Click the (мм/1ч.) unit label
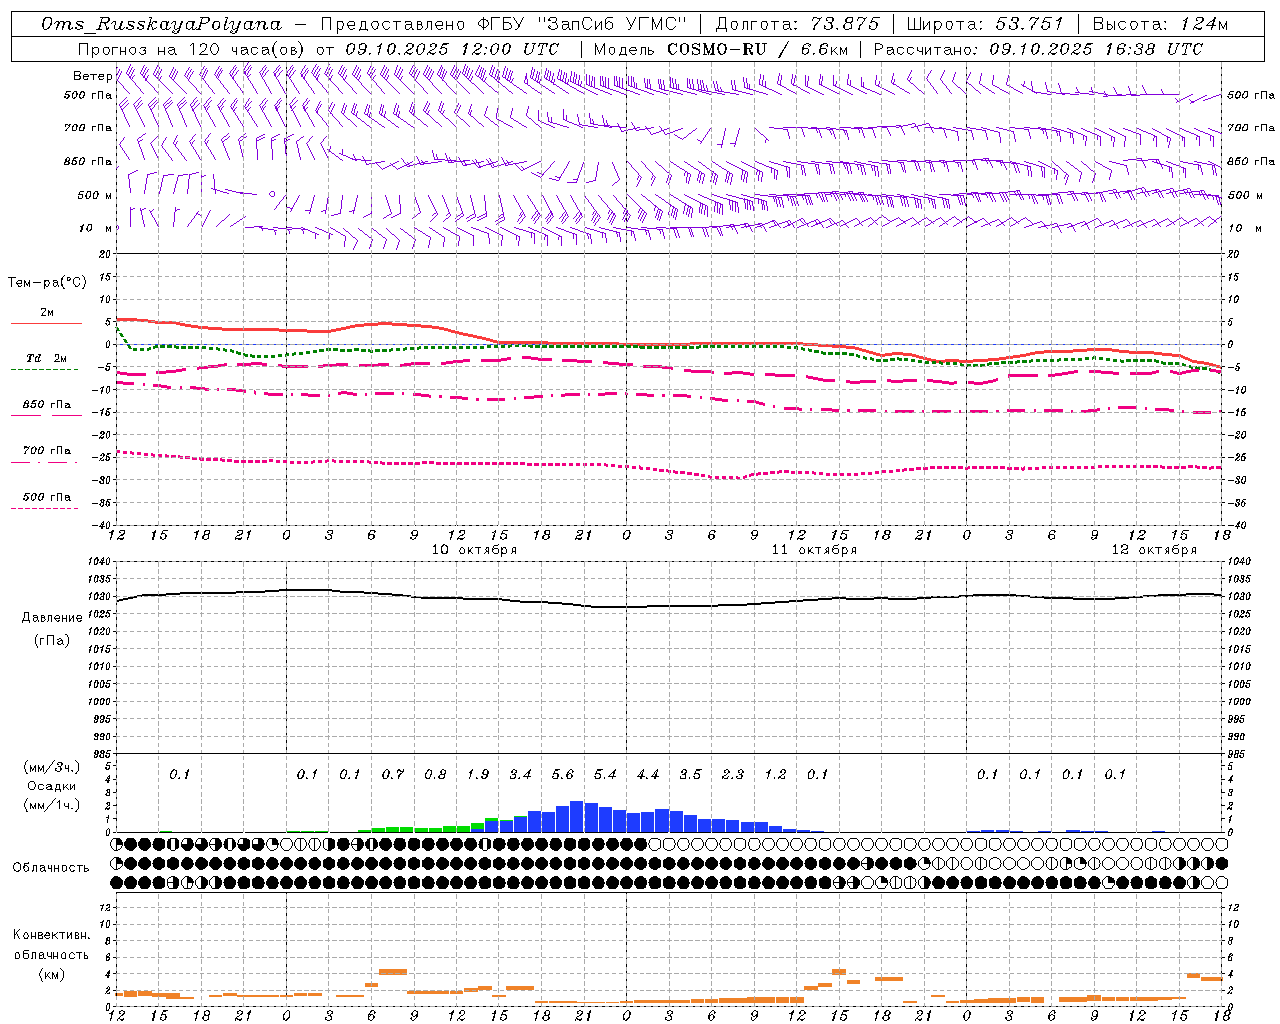The image size is (1280, 1024). (x=52, y=805)
